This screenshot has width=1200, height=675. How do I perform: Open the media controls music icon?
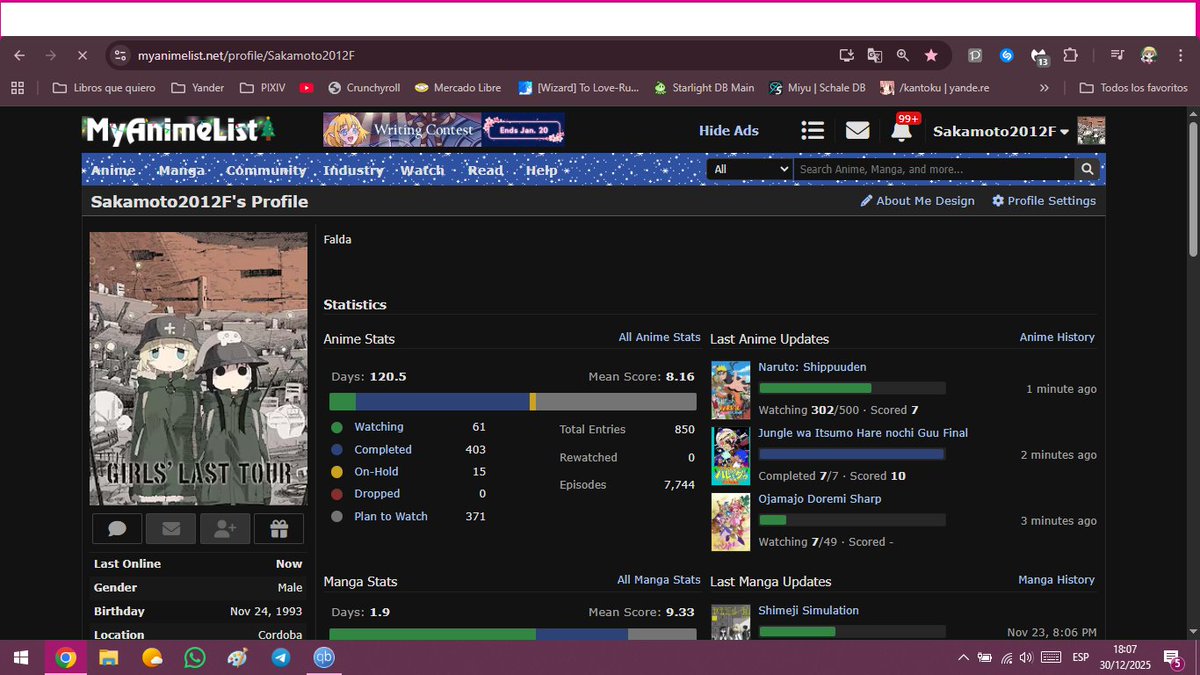point(1118,56)
